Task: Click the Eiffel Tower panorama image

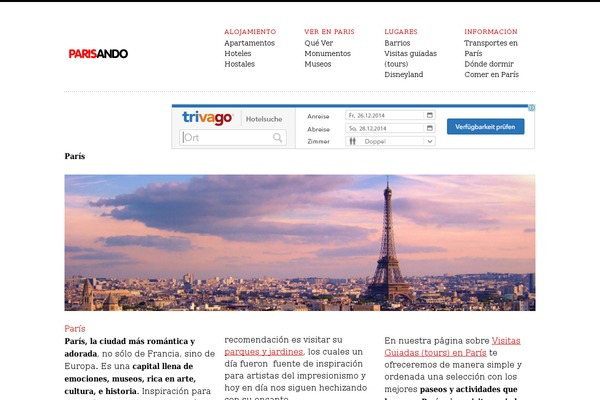Action: point(300,243)
